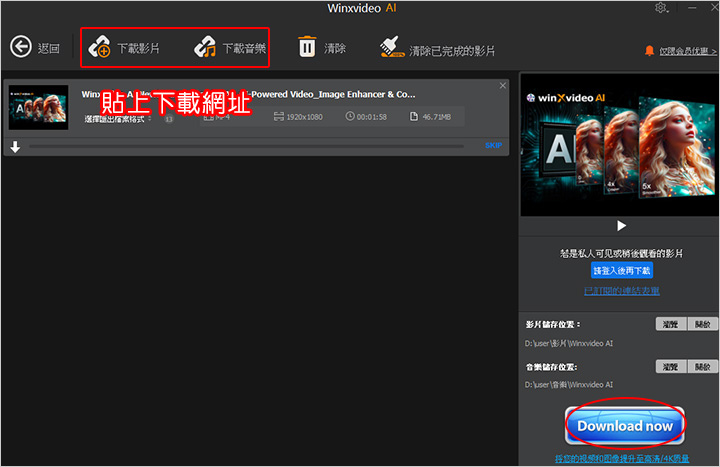This screenshot has height=467, width=720.
Task: Remove the video item with its X
Action: (503, 85)
